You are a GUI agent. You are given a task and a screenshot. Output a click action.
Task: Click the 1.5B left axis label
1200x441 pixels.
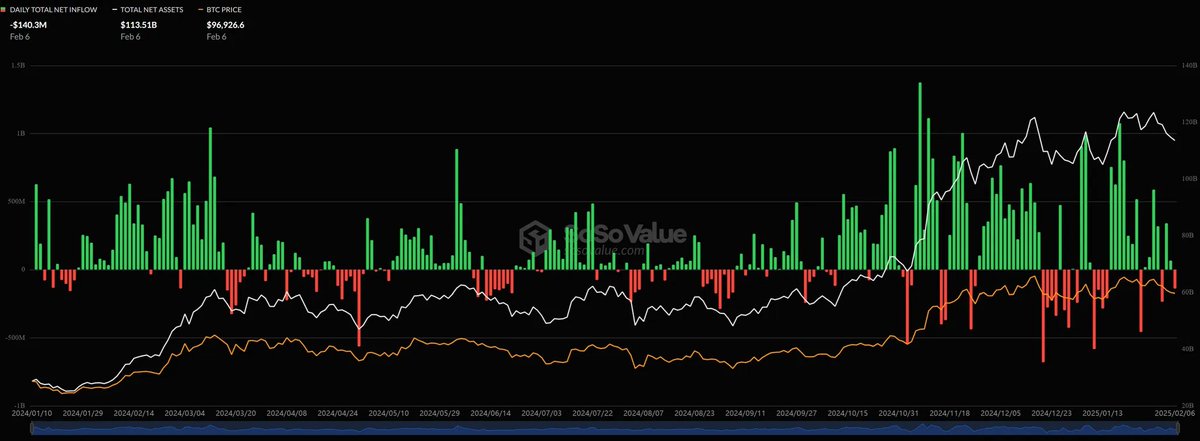coord(19,65)
